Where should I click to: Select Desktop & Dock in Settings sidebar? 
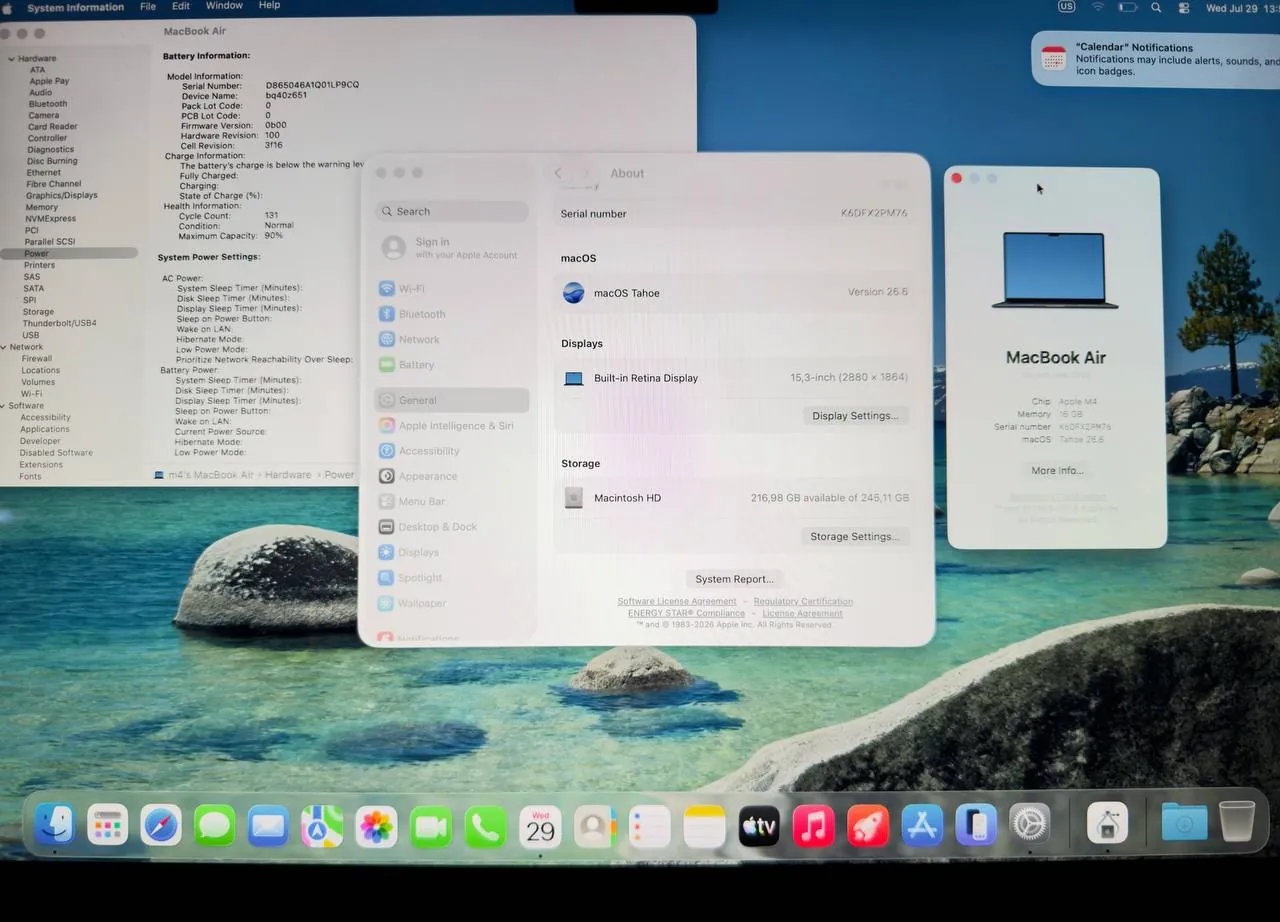[x=452, y=527]
